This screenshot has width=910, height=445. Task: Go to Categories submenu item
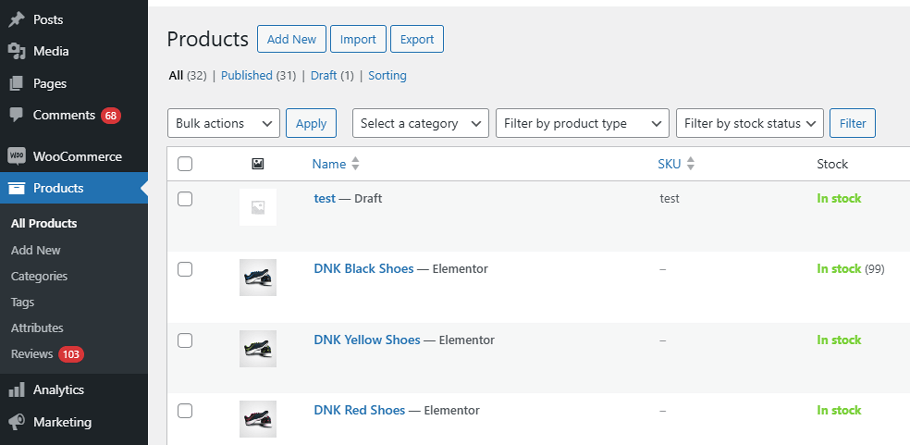39,276
